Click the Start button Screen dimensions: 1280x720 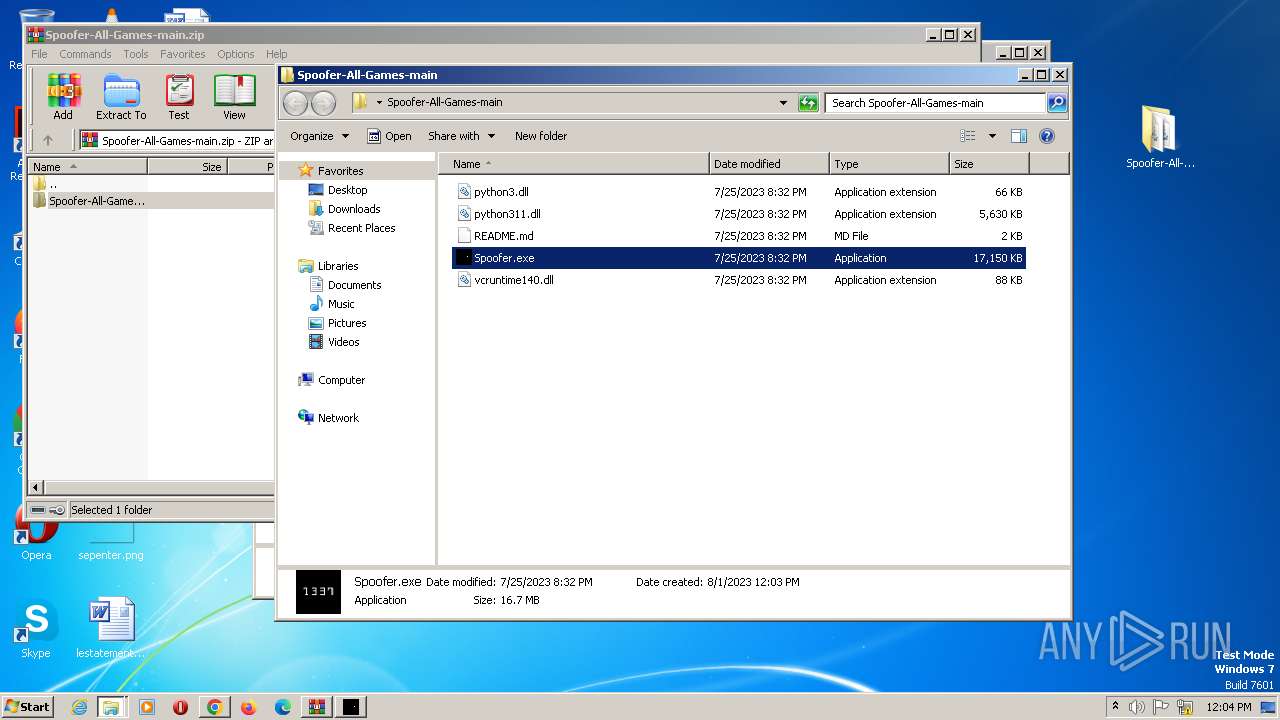click(x=28, y=707)
